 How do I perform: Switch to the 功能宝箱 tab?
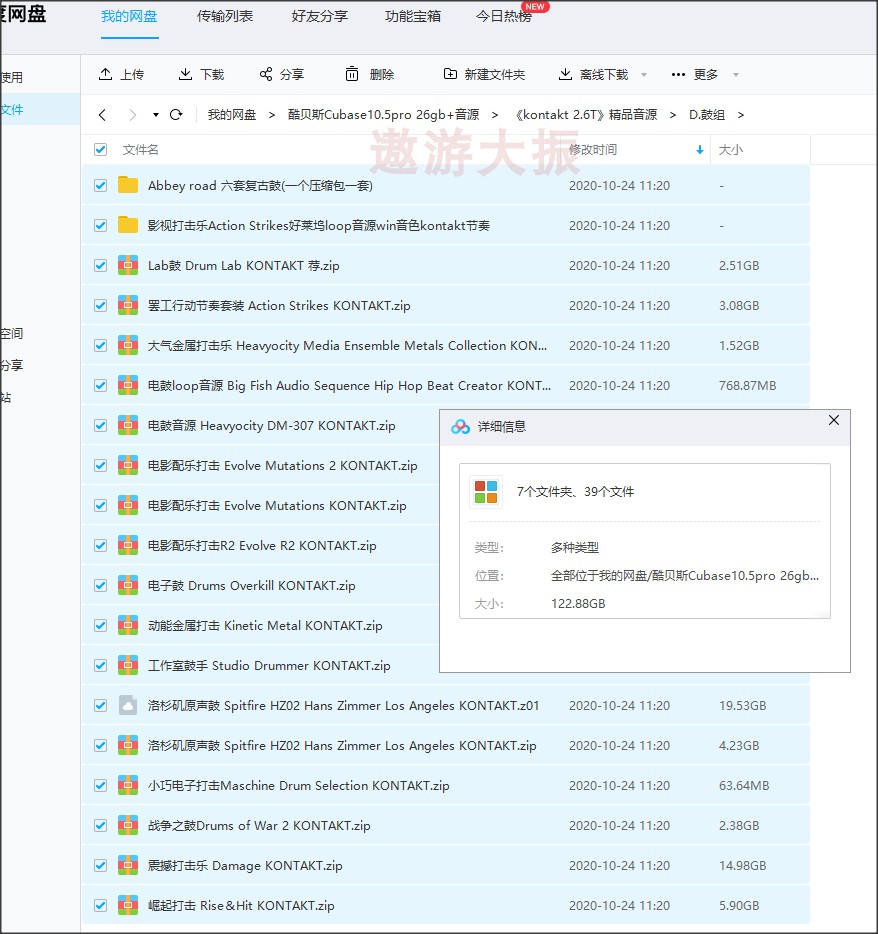[x=413, y=16]
